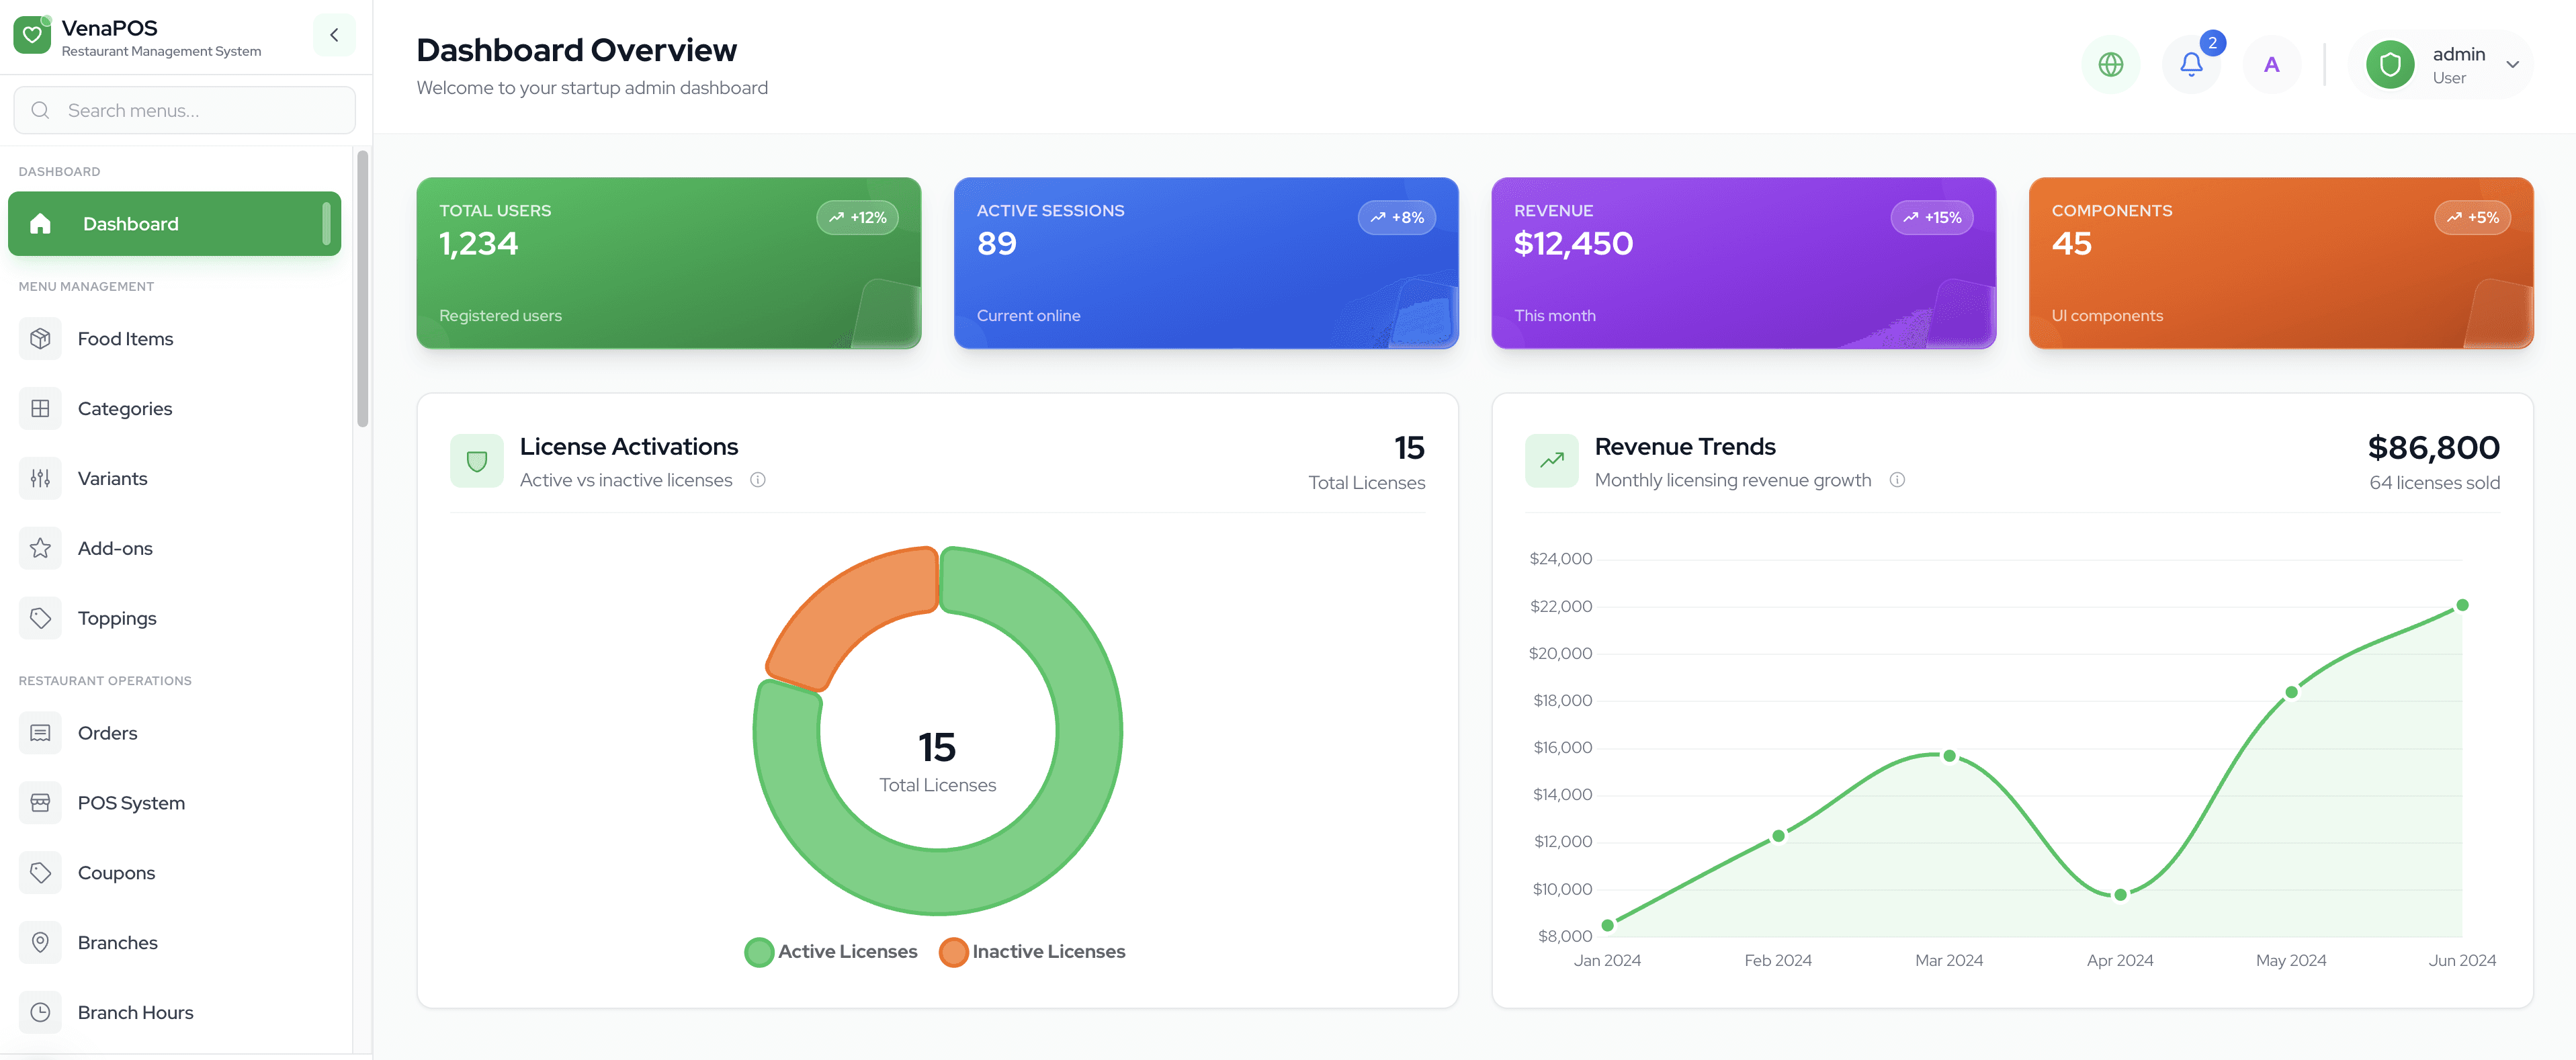
Task: Open the Branch Hours menu item
Action: tap(135, 1012)
